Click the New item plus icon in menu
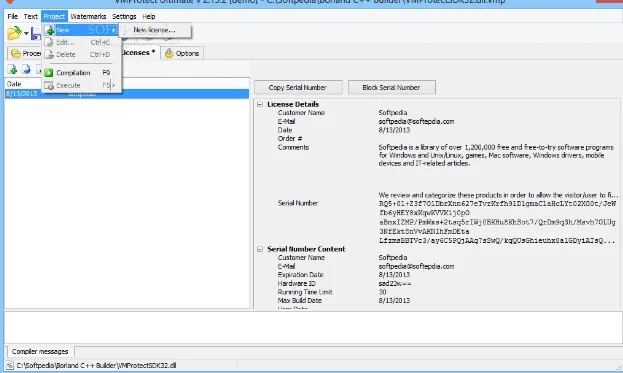 (x=49, y=30)
